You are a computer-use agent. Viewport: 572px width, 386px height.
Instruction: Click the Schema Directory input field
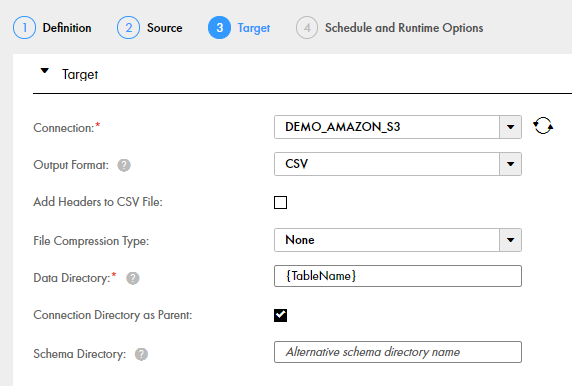point(398,352)
